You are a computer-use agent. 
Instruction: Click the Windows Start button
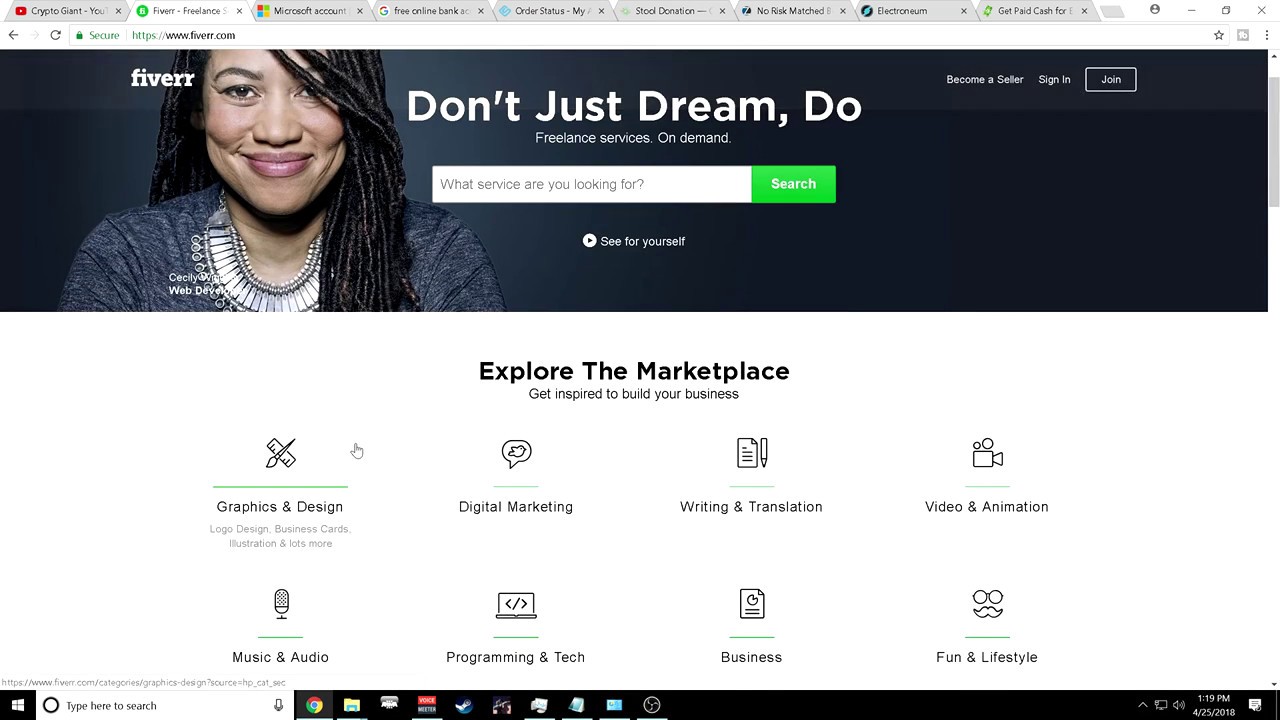[18, 705]
